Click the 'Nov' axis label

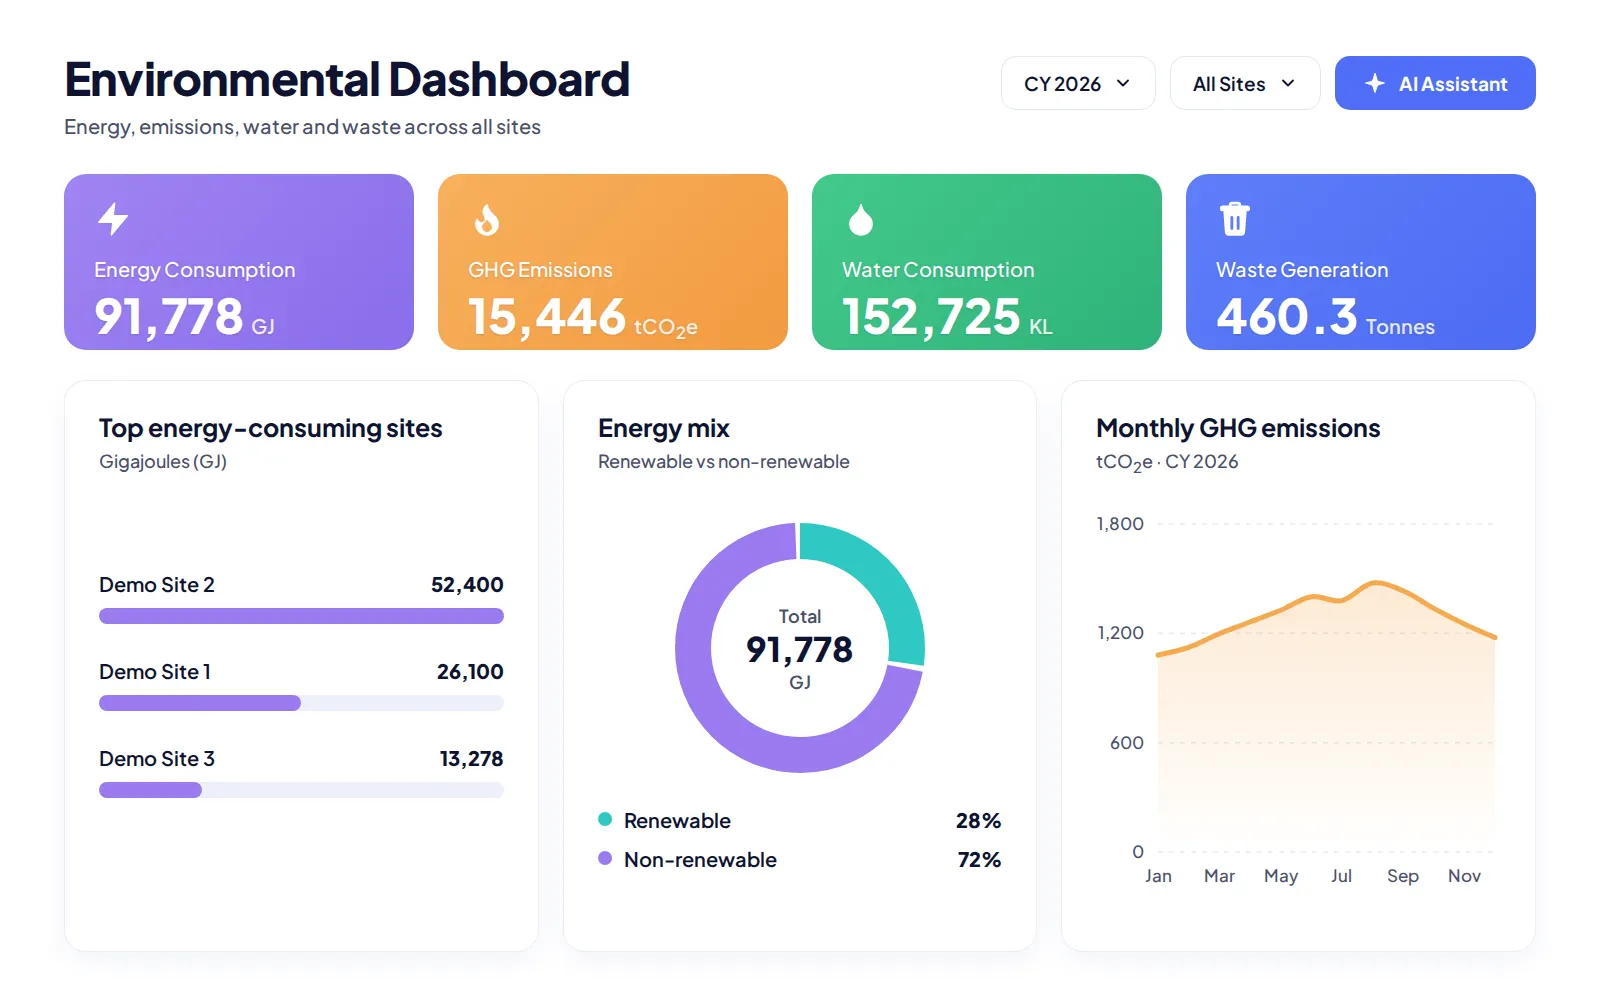[1464, 876]
